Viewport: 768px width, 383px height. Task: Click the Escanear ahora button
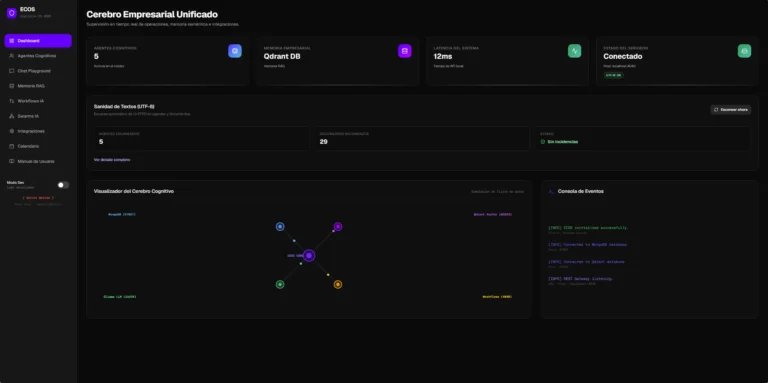730,110
